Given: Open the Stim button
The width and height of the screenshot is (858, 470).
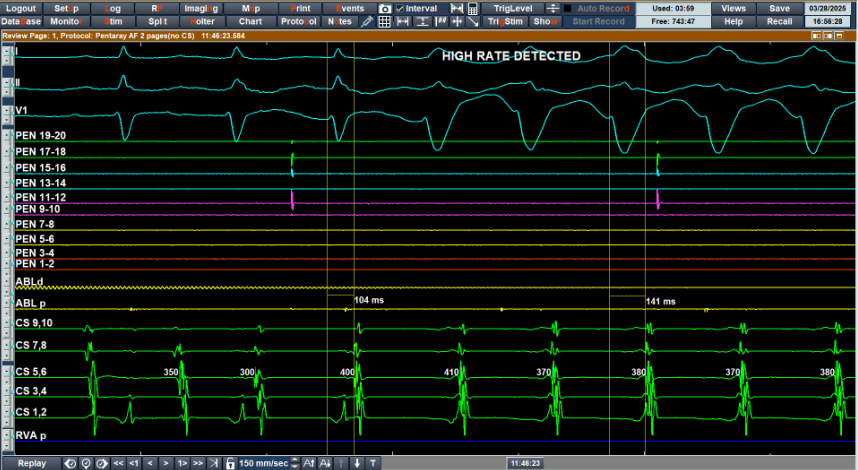Looking at the screenshot, I should tap(112, 22).
